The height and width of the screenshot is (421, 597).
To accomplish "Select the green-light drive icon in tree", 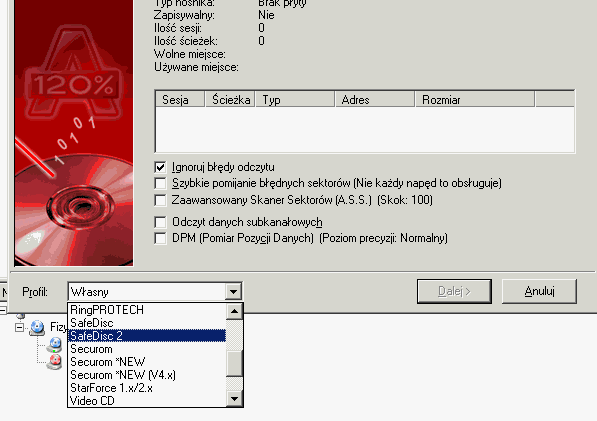I will (54, 344).
